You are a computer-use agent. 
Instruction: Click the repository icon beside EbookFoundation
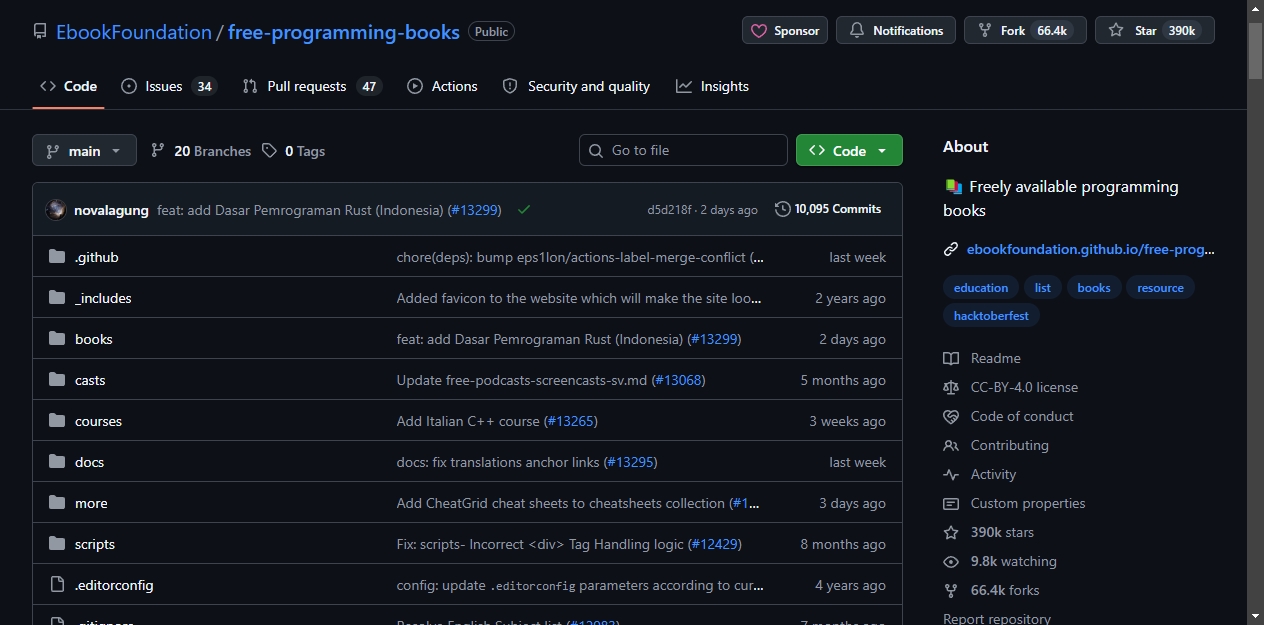click(40, 31)
